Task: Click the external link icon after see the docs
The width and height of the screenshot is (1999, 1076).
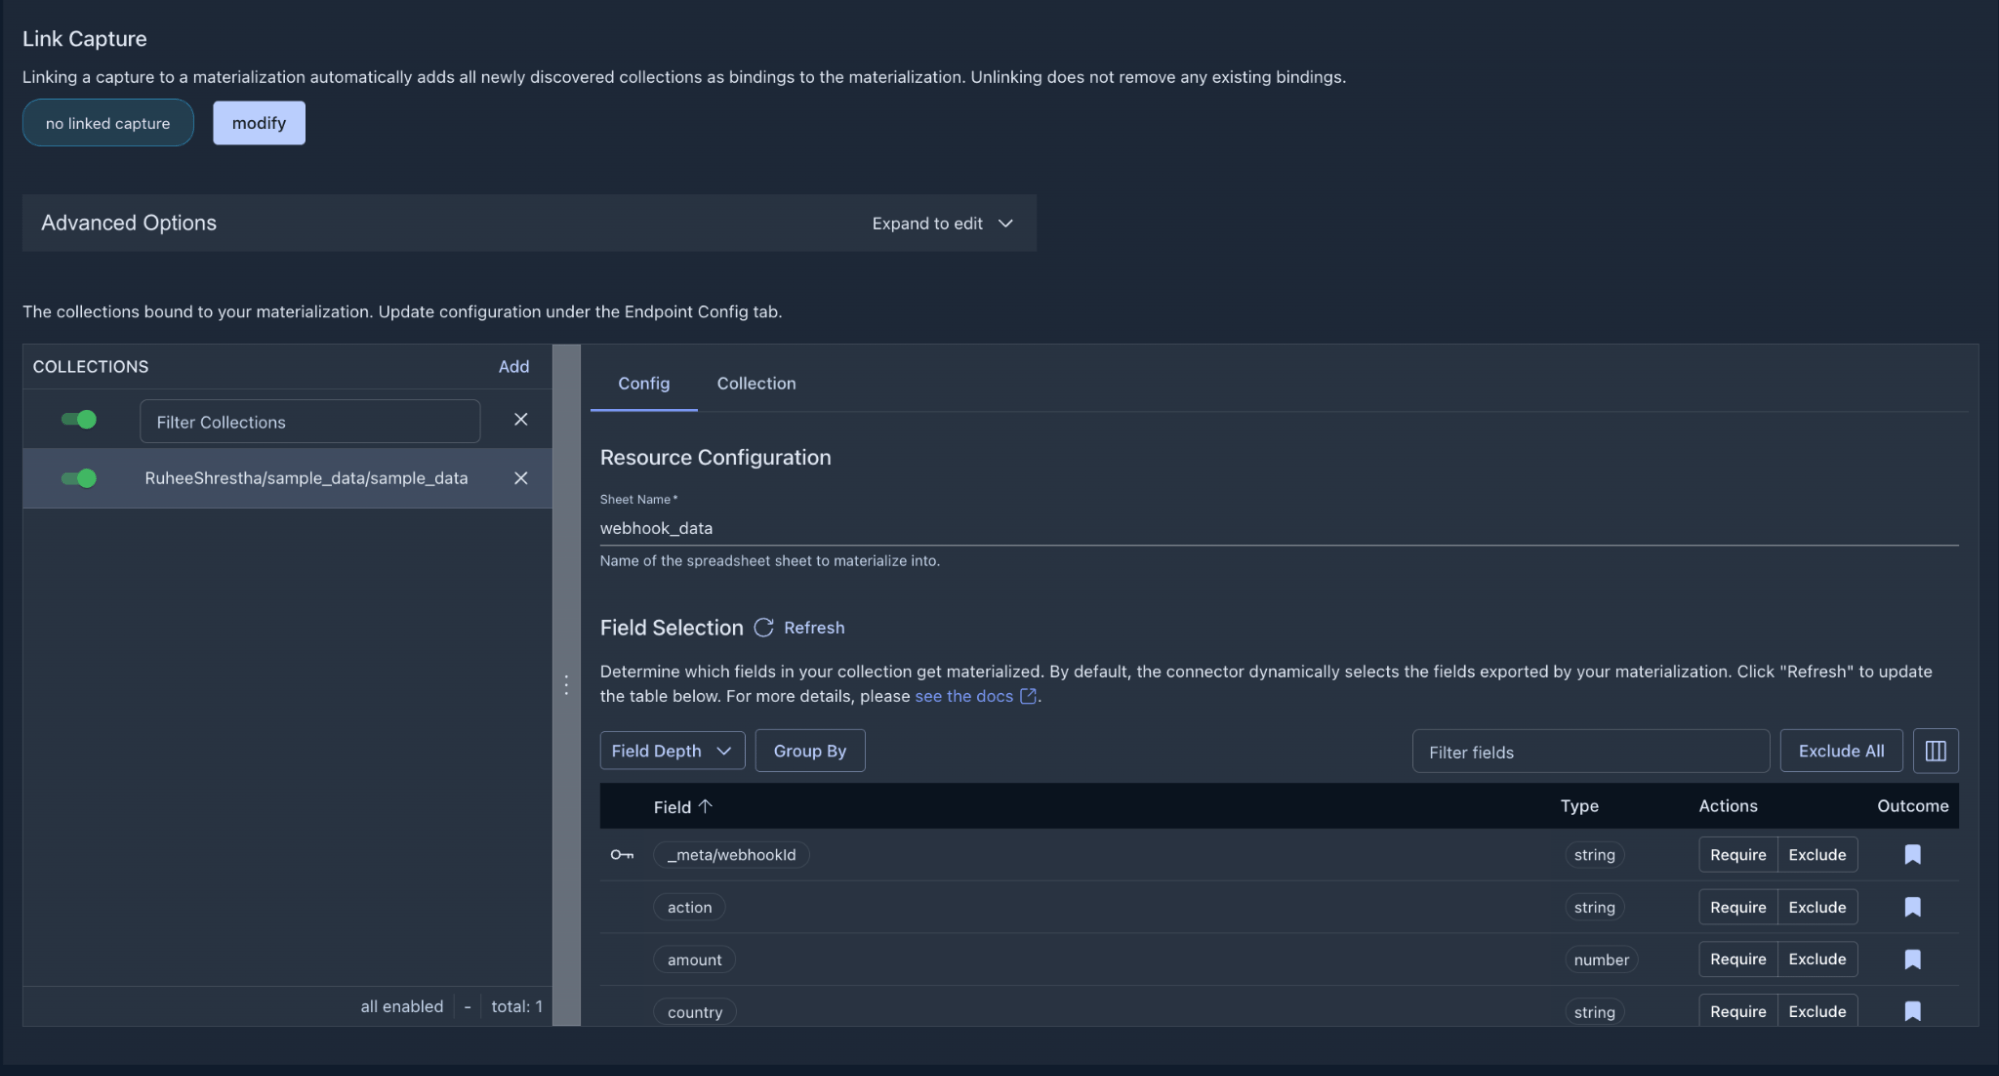Action: 1028,696
